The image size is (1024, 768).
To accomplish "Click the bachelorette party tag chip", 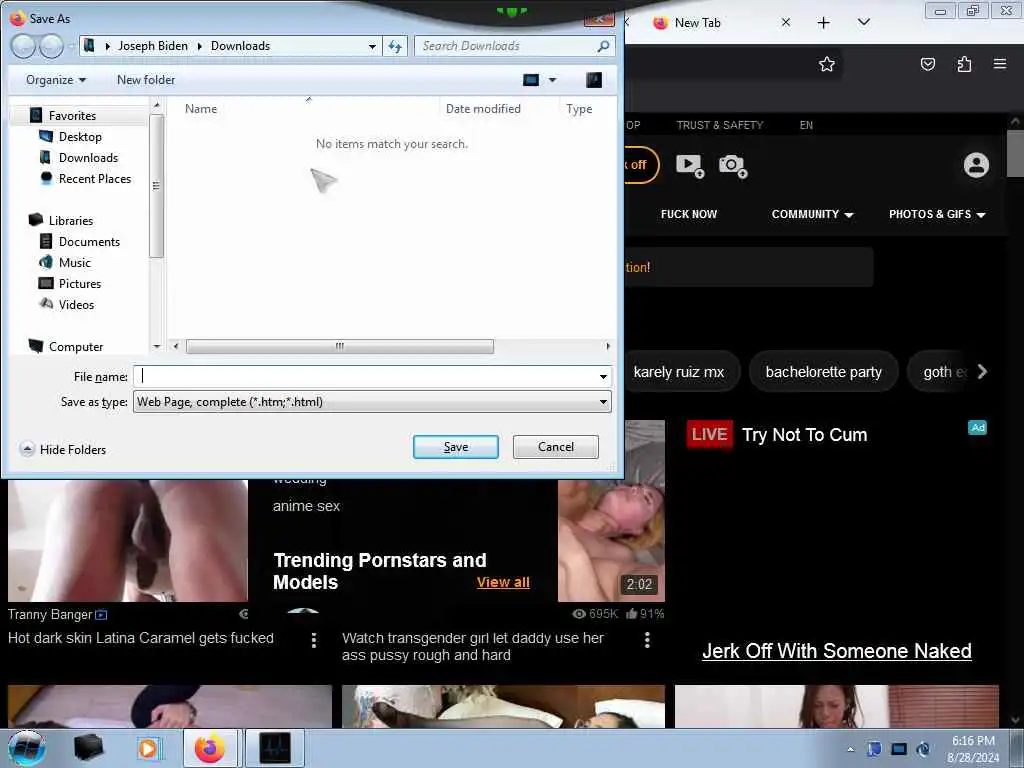I will [x=824, y=372].
